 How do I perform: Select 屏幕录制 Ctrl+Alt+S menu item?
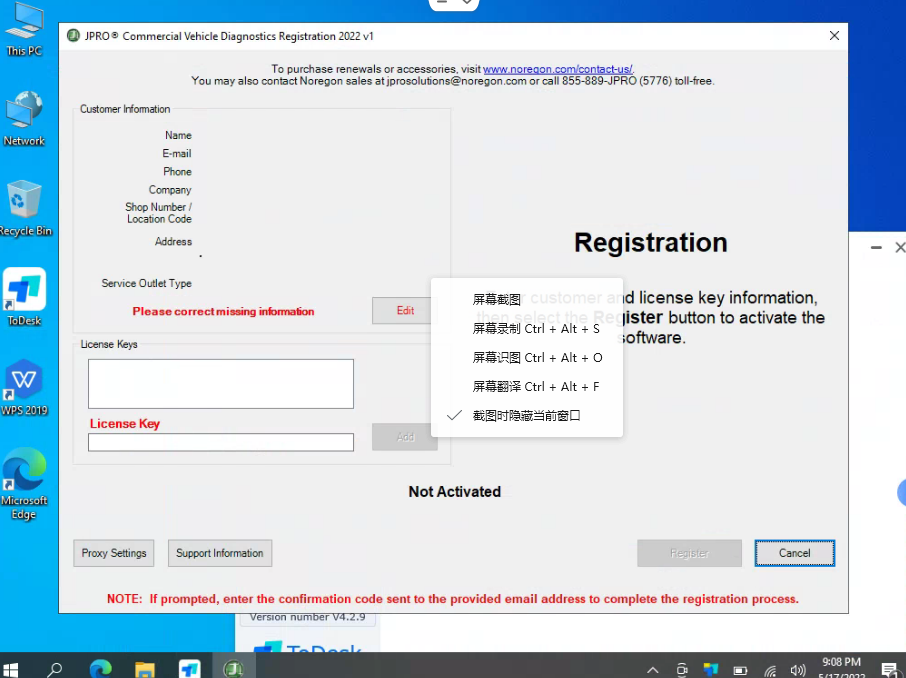point(527,329)
